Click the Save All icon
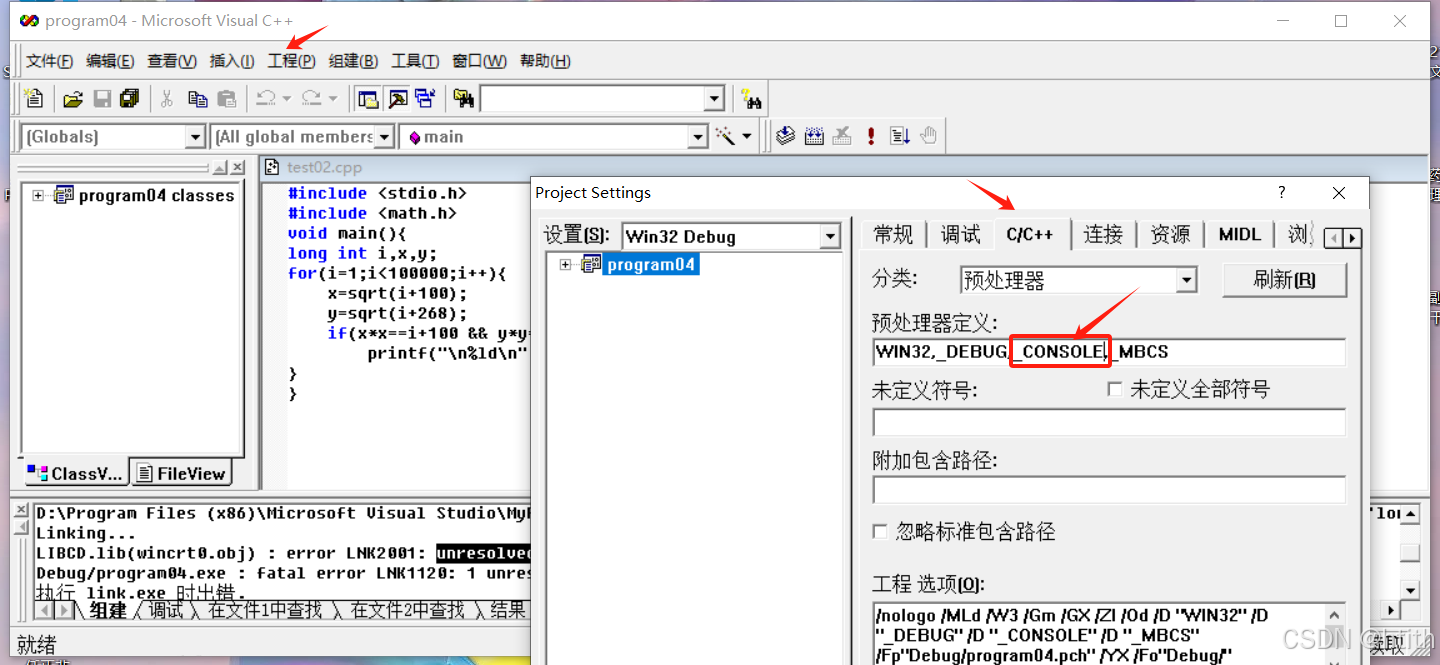Image resolution: width=1440 pixels, height=665 pixels. 130,98
